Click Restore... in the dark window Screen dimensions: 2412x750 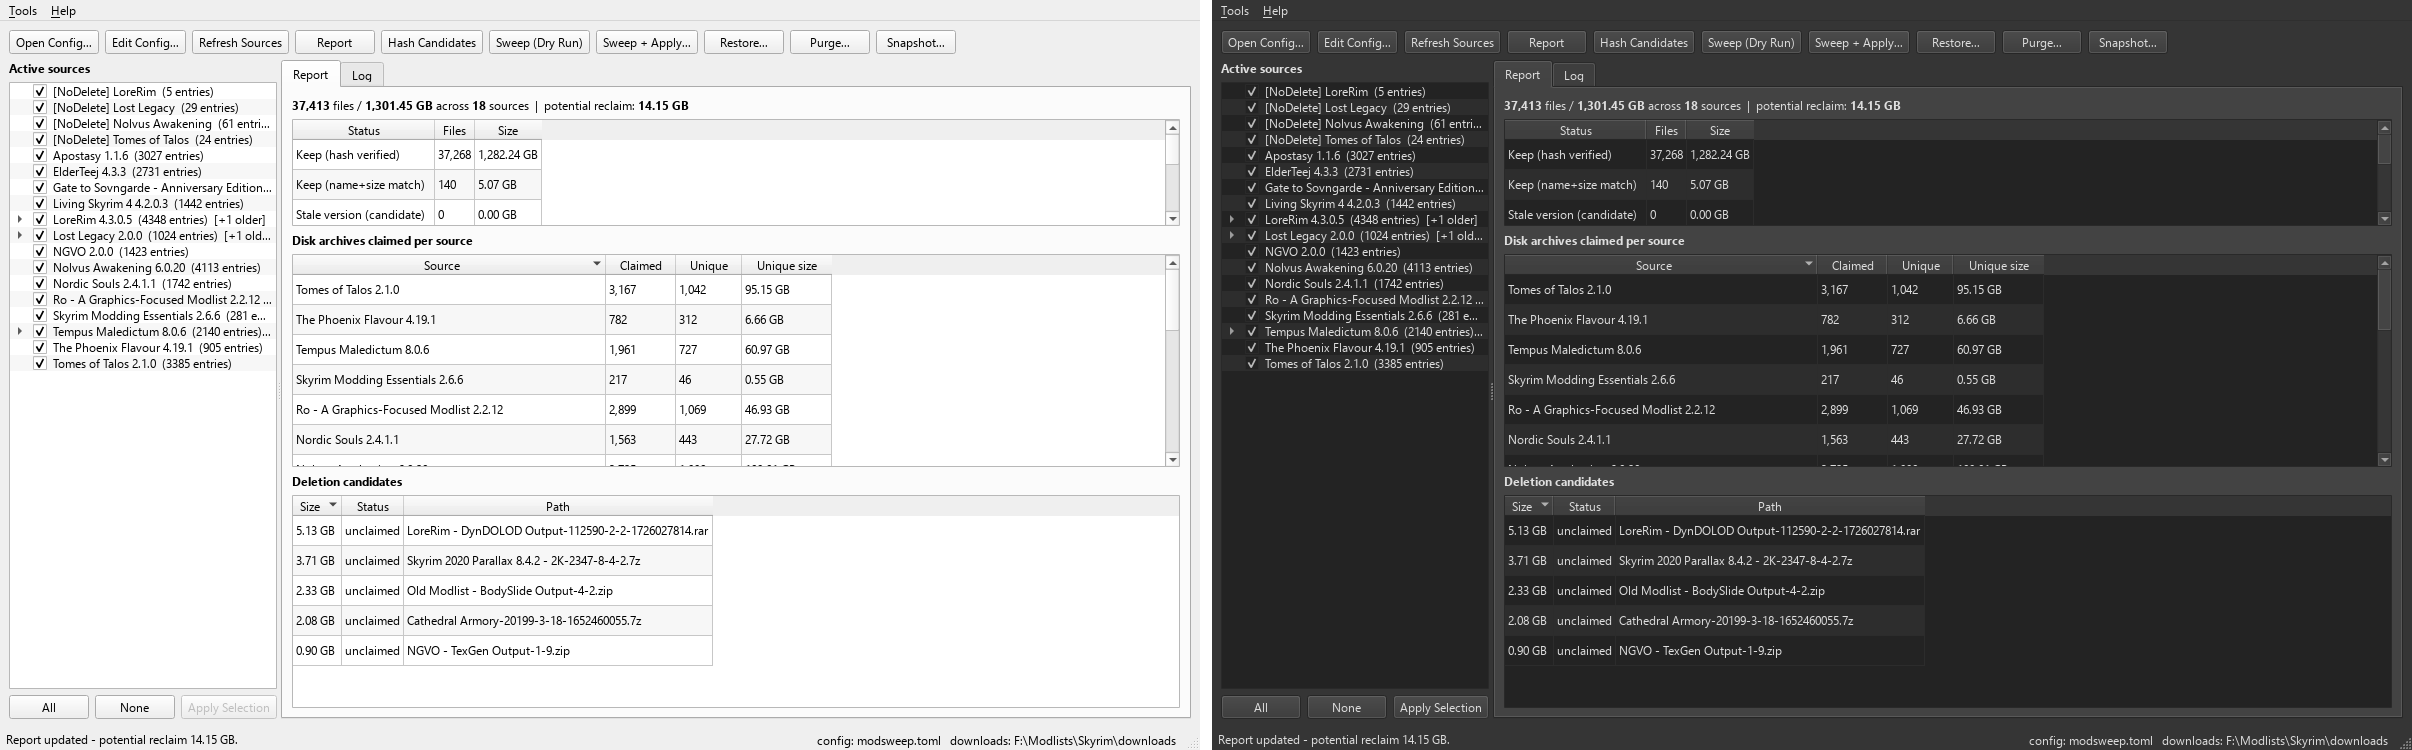point(1956,43)
